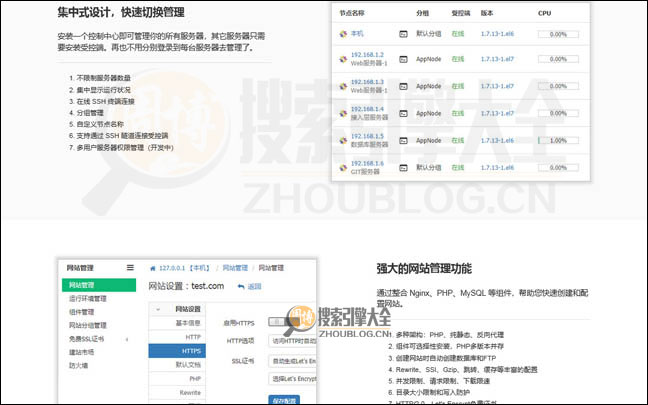Switch to the 默认文档 settings tab
The image size is (648, 405).
pos(177,365)
